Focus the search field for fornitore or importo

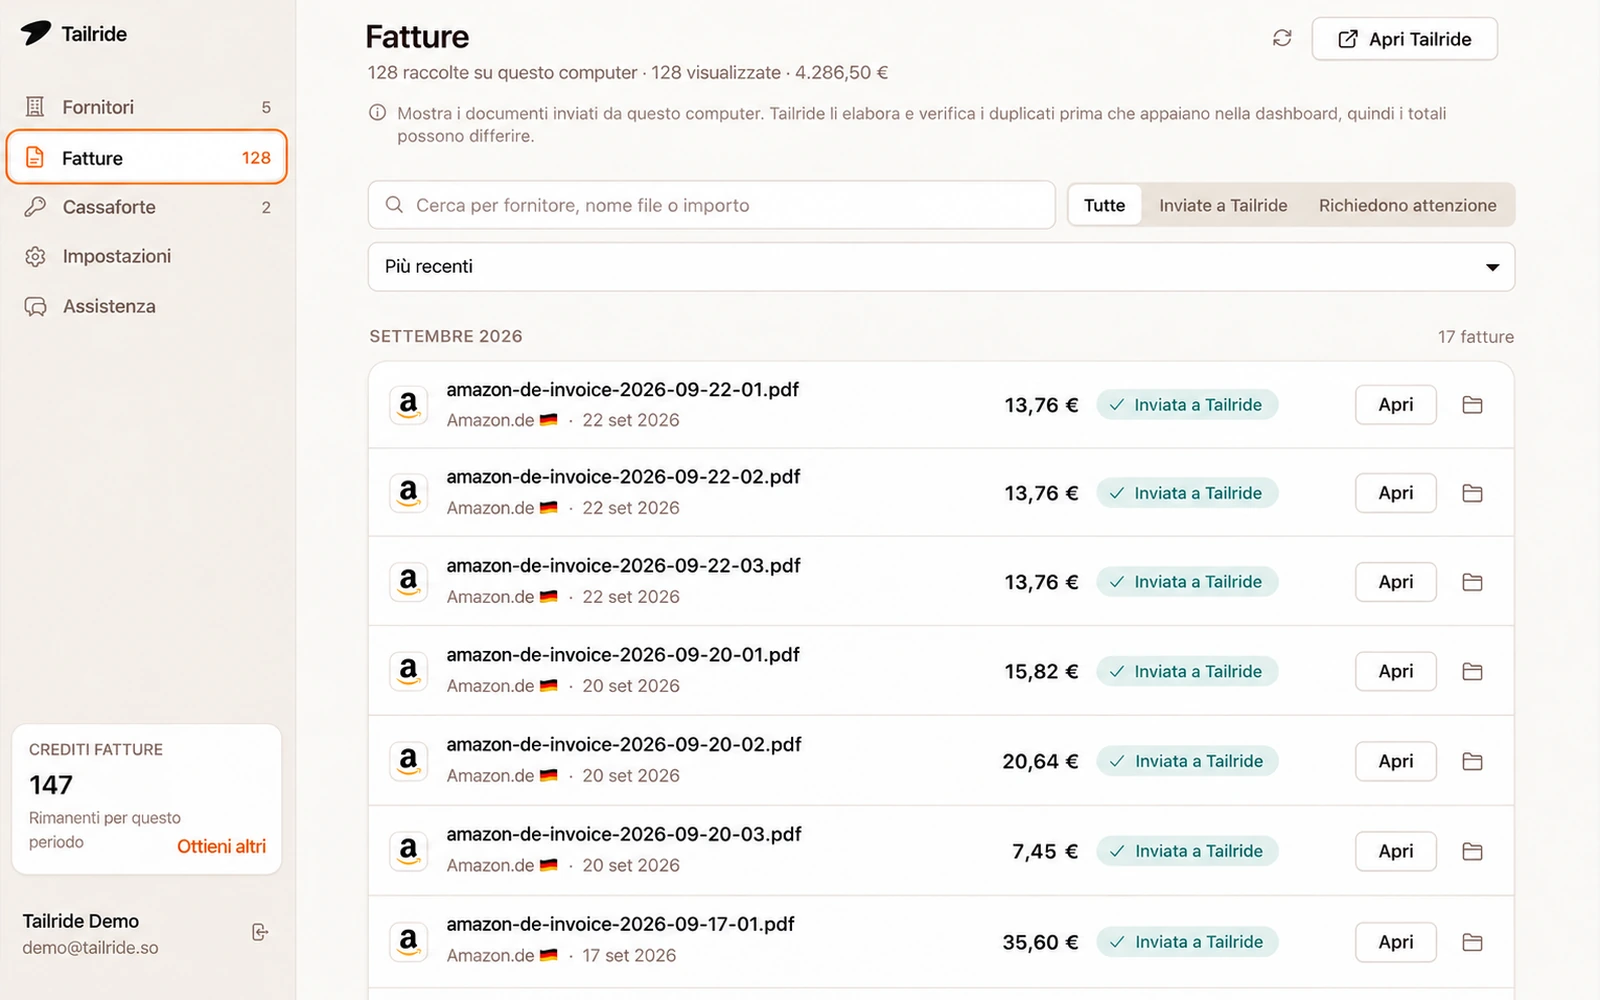tap(711, 205)
